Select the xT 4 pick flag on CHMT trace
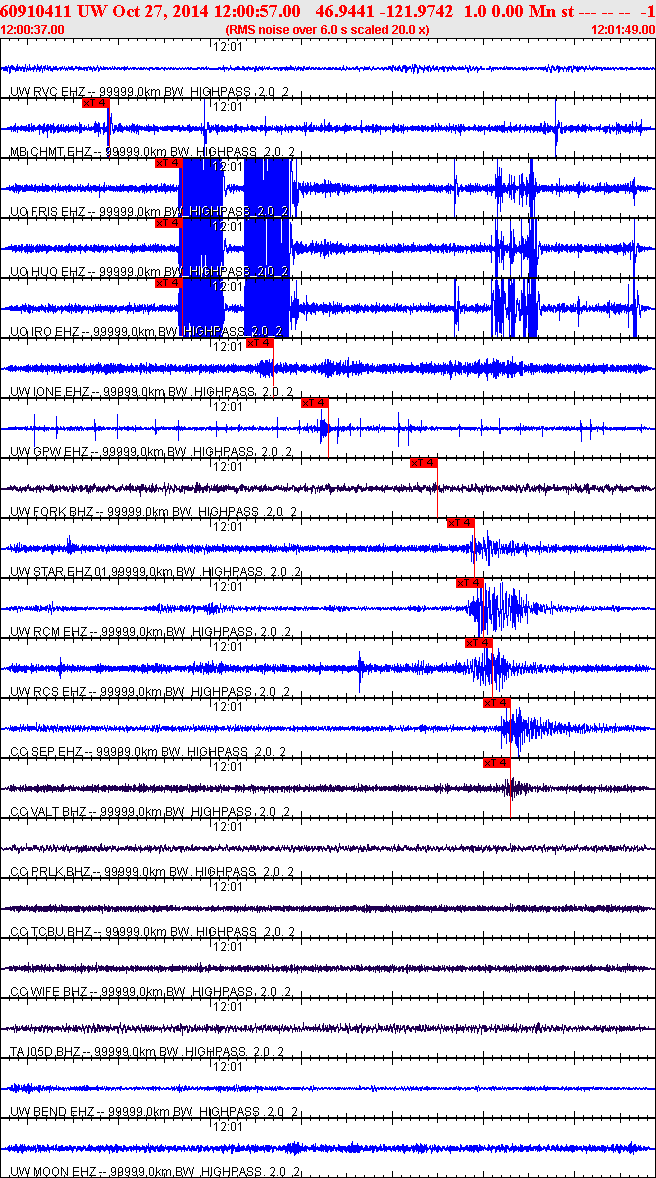The width and height of the screenshot is (656, 1178). (95, 103)
